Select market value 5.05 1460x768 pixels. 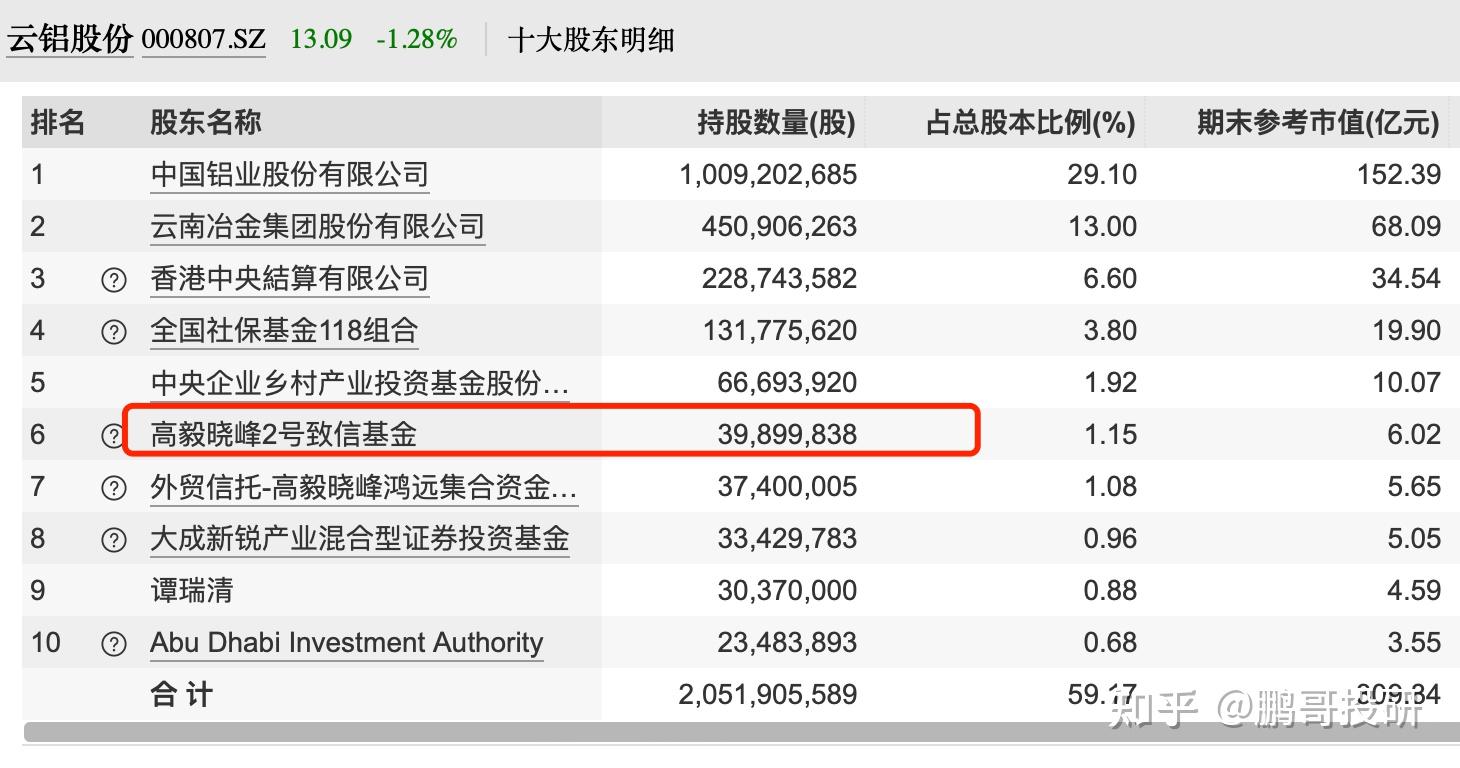(1414, 539)
